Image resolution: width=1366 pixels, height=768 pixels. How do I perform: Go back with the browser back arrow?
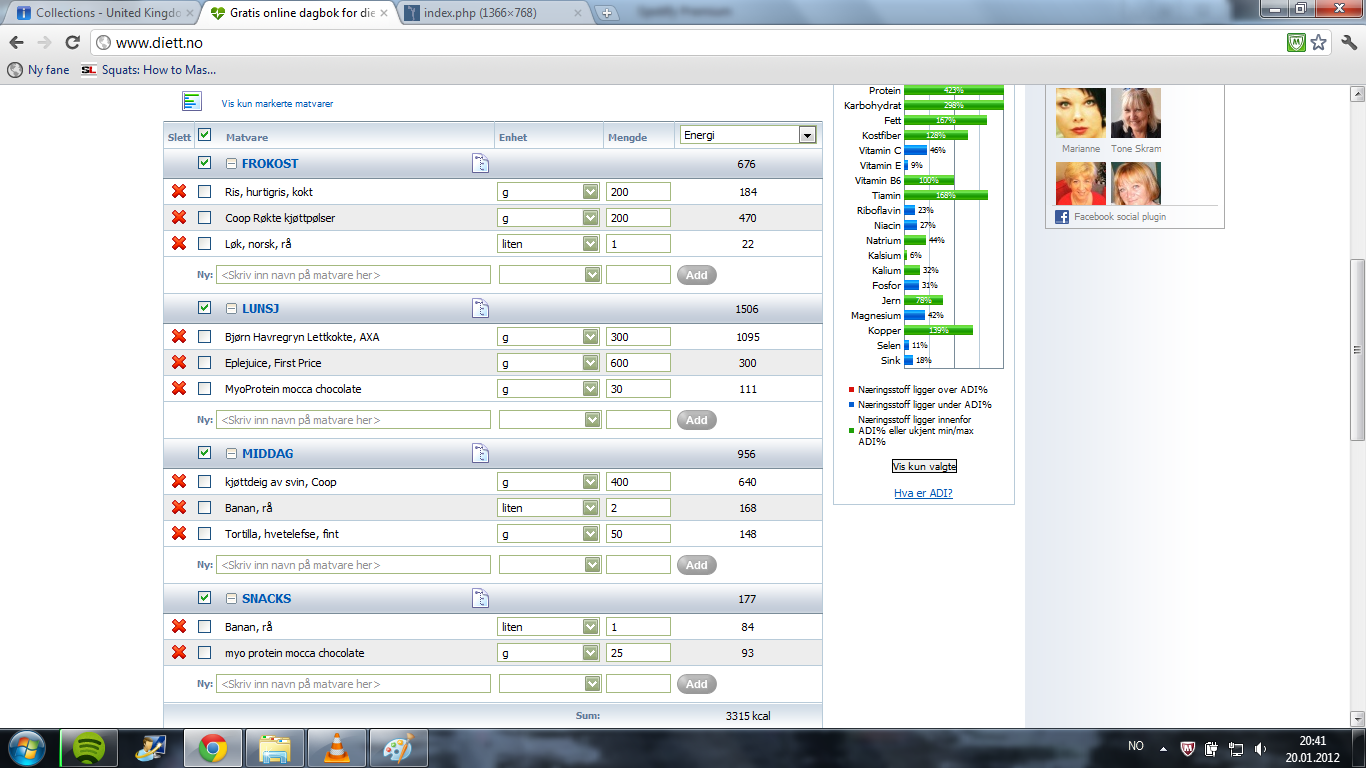point(17,43)
